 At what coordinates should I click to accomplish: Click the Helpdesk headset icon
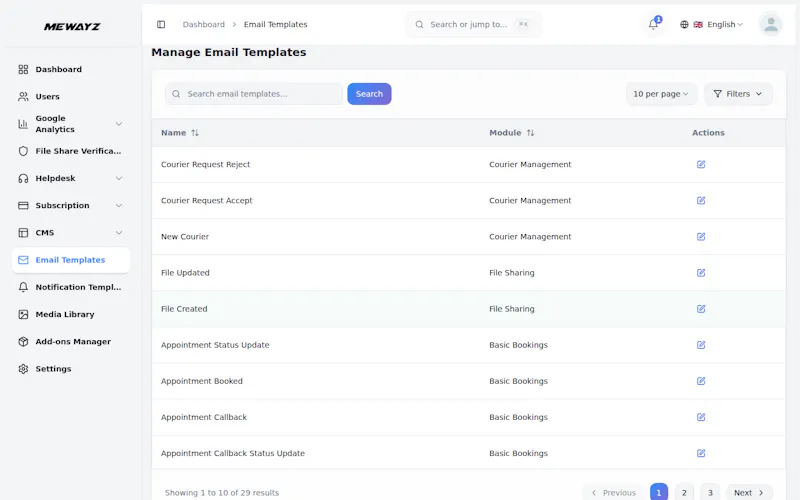pyautogui.click(x=23, y=178)
